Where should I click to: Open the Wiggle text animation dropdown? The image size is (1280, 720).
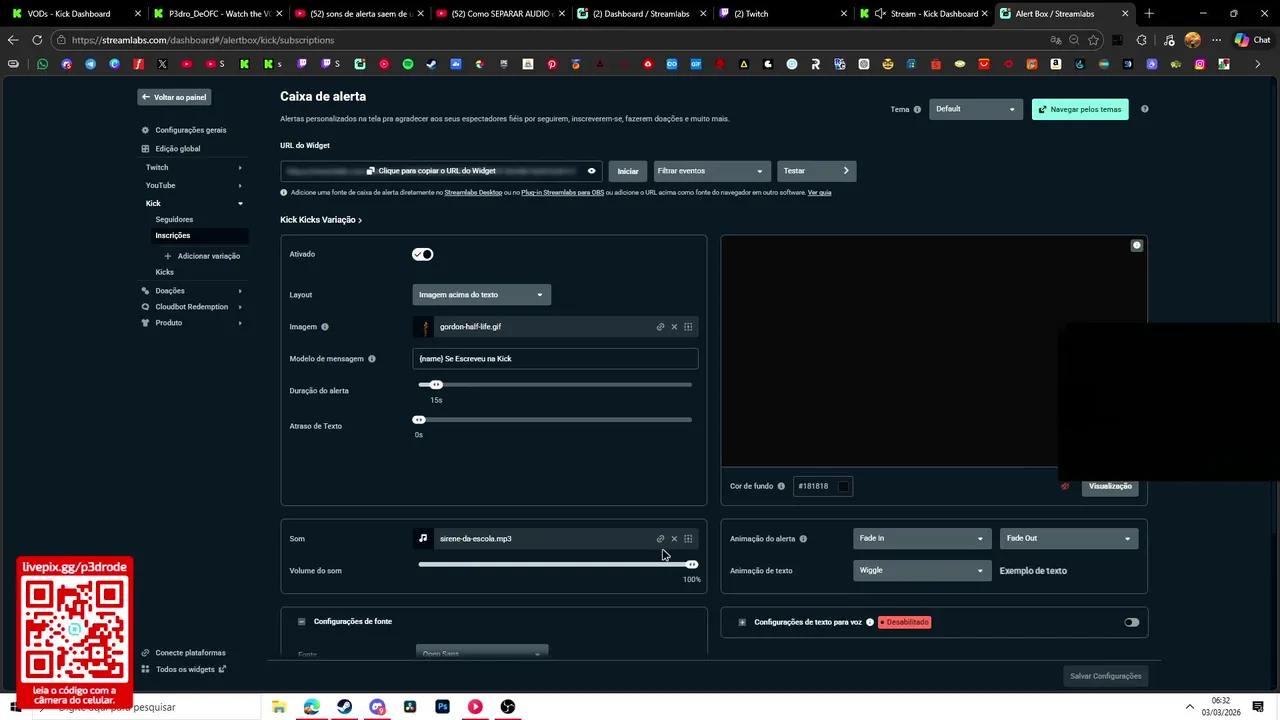[921, 570]
